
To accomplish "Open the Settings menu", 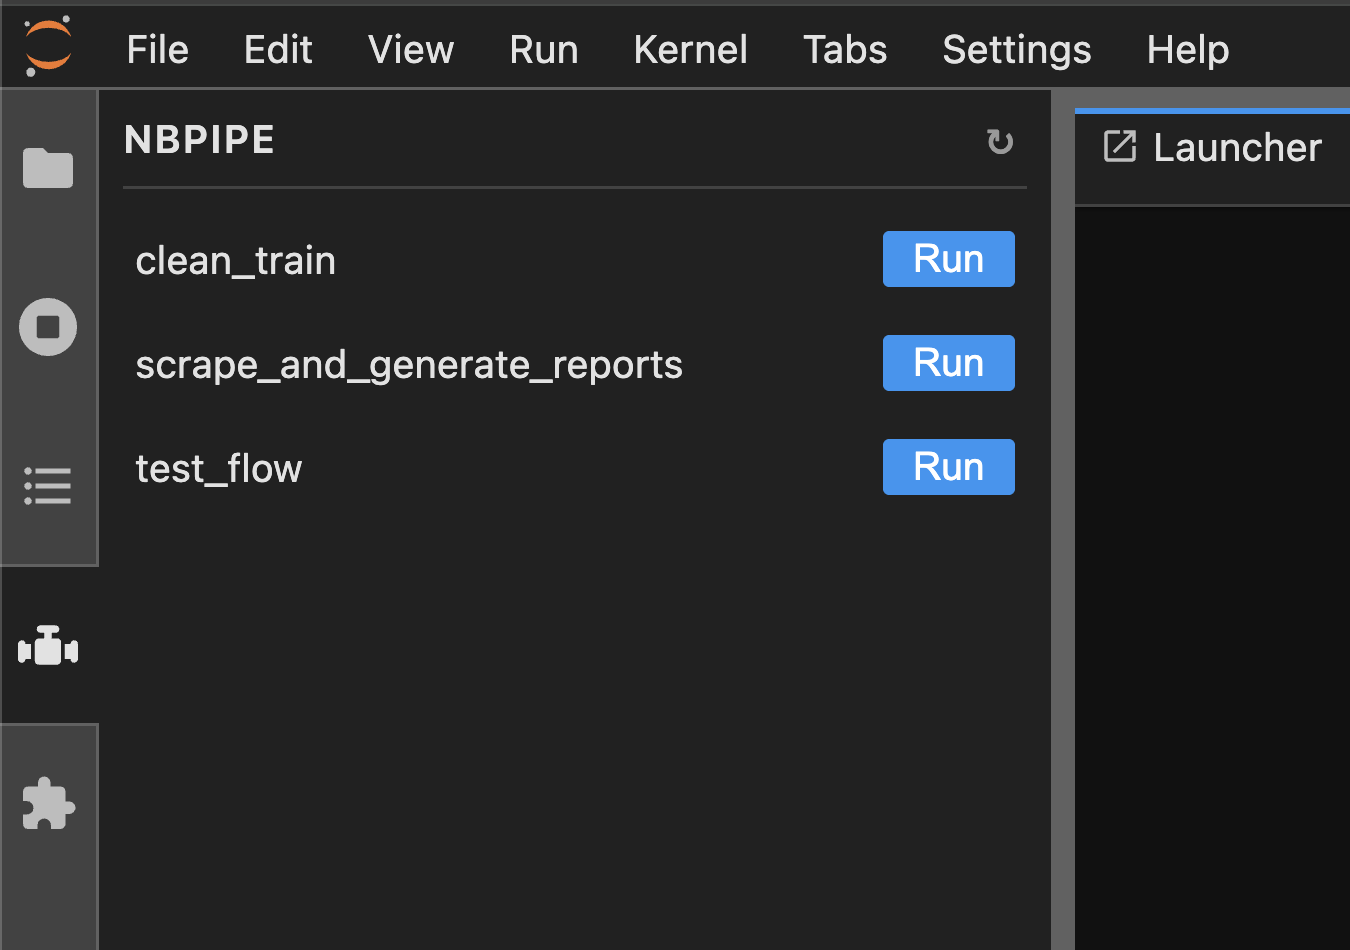I will tap(1017, 49).
